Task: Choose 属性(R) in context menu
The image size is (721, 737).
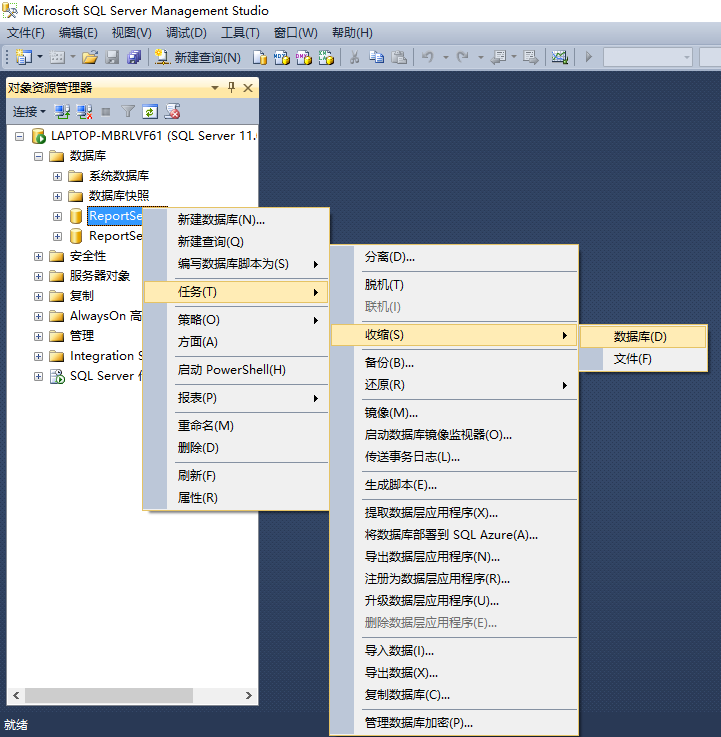Action: (236, 498)
